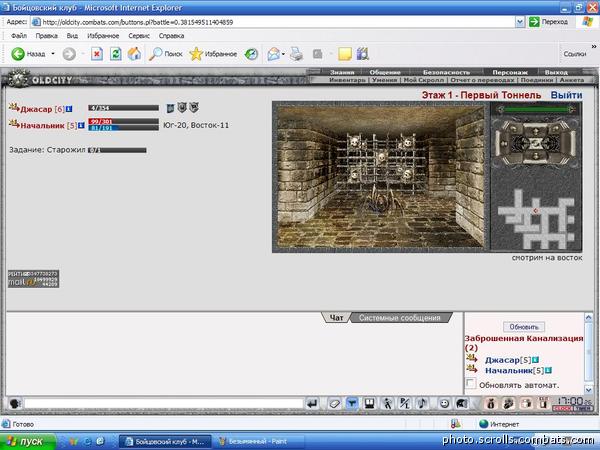Screen dimensions: 600x450
Task: Click the Переход go button
Action: (548, 22)
